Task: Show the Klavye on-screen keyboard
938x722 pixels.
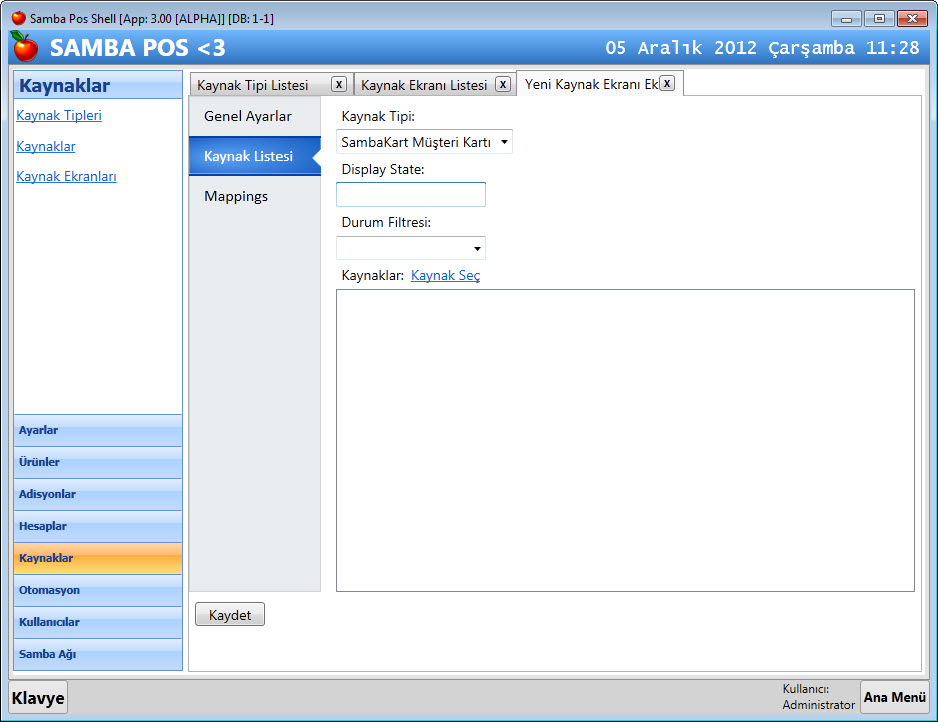Action: [38, 698]
